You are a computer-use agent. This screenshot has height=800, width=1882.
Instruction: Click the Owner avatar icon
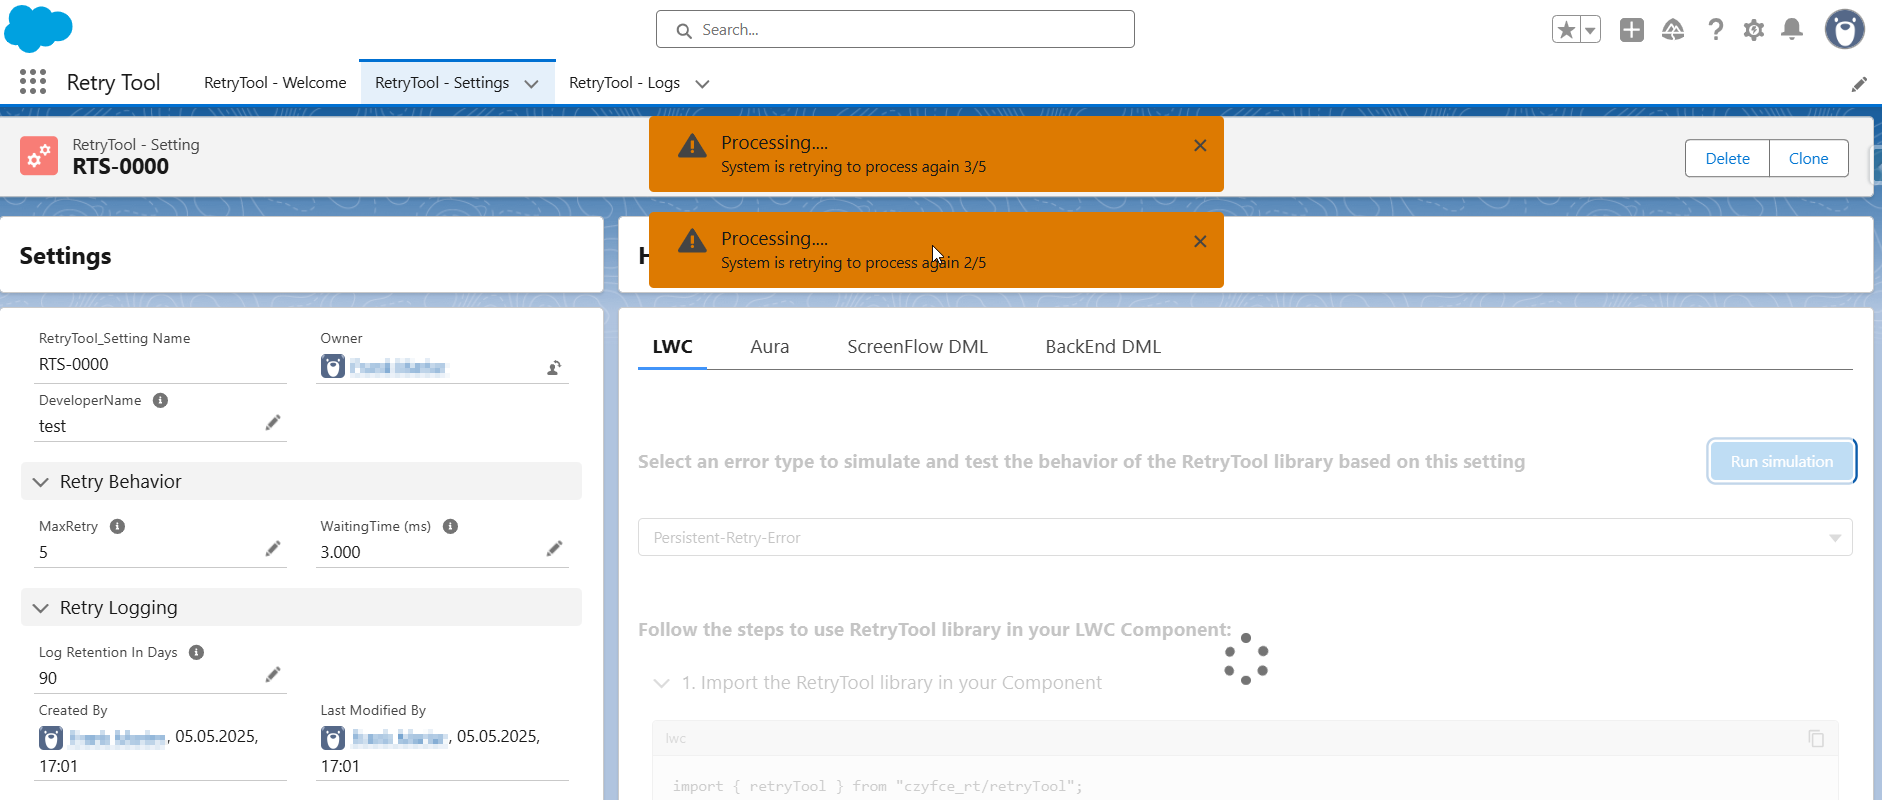coord(333,367)
